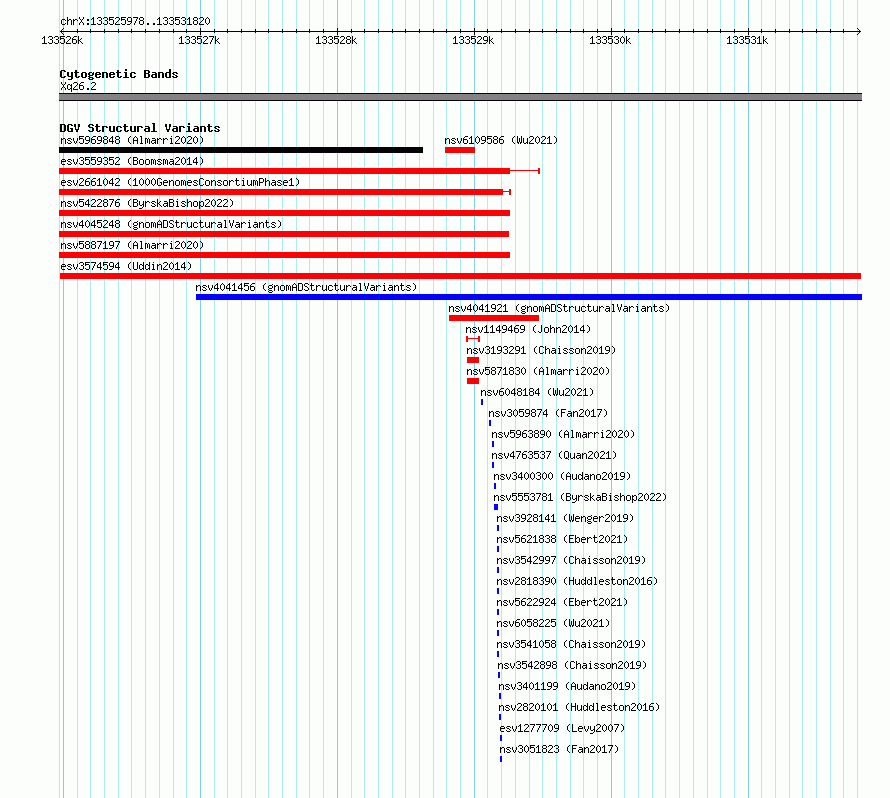
Task: Open nsv3051823 (Fan2017) label
Action: 559,749
